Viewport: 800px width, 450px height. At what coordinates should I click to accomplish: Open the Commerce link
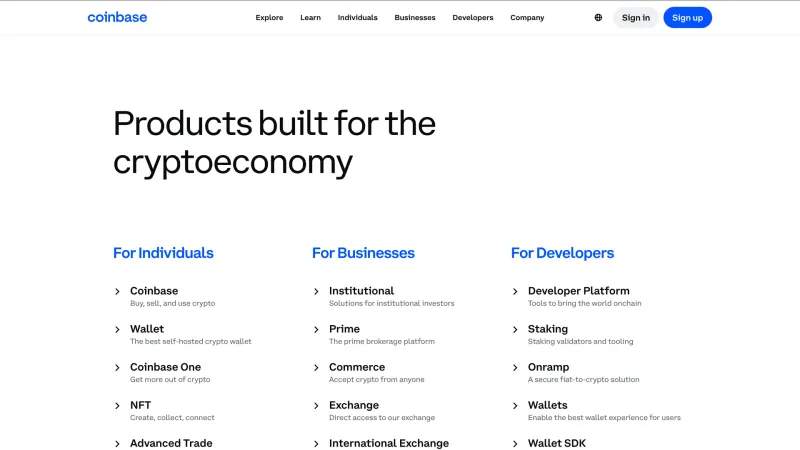pos(357,367)
